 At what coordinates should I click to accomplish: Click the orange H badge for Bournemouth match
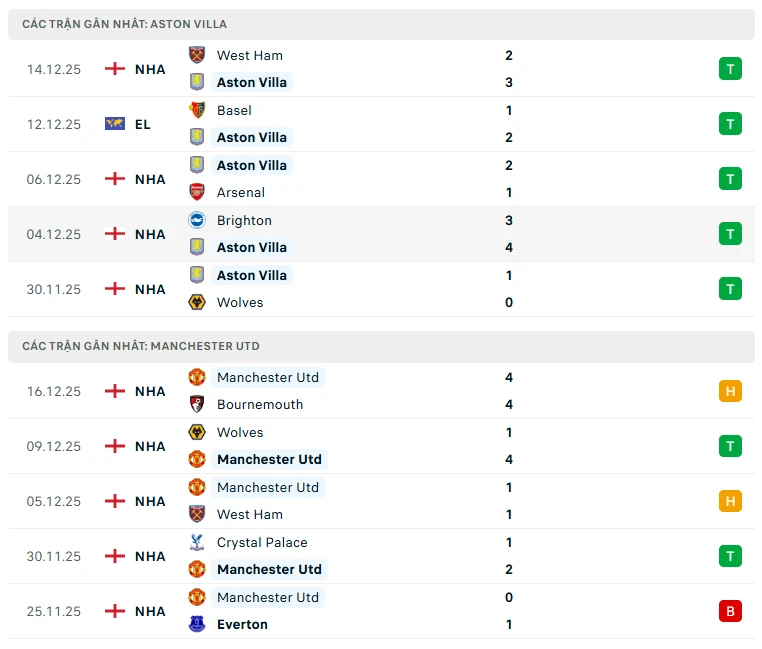(730, 391)
